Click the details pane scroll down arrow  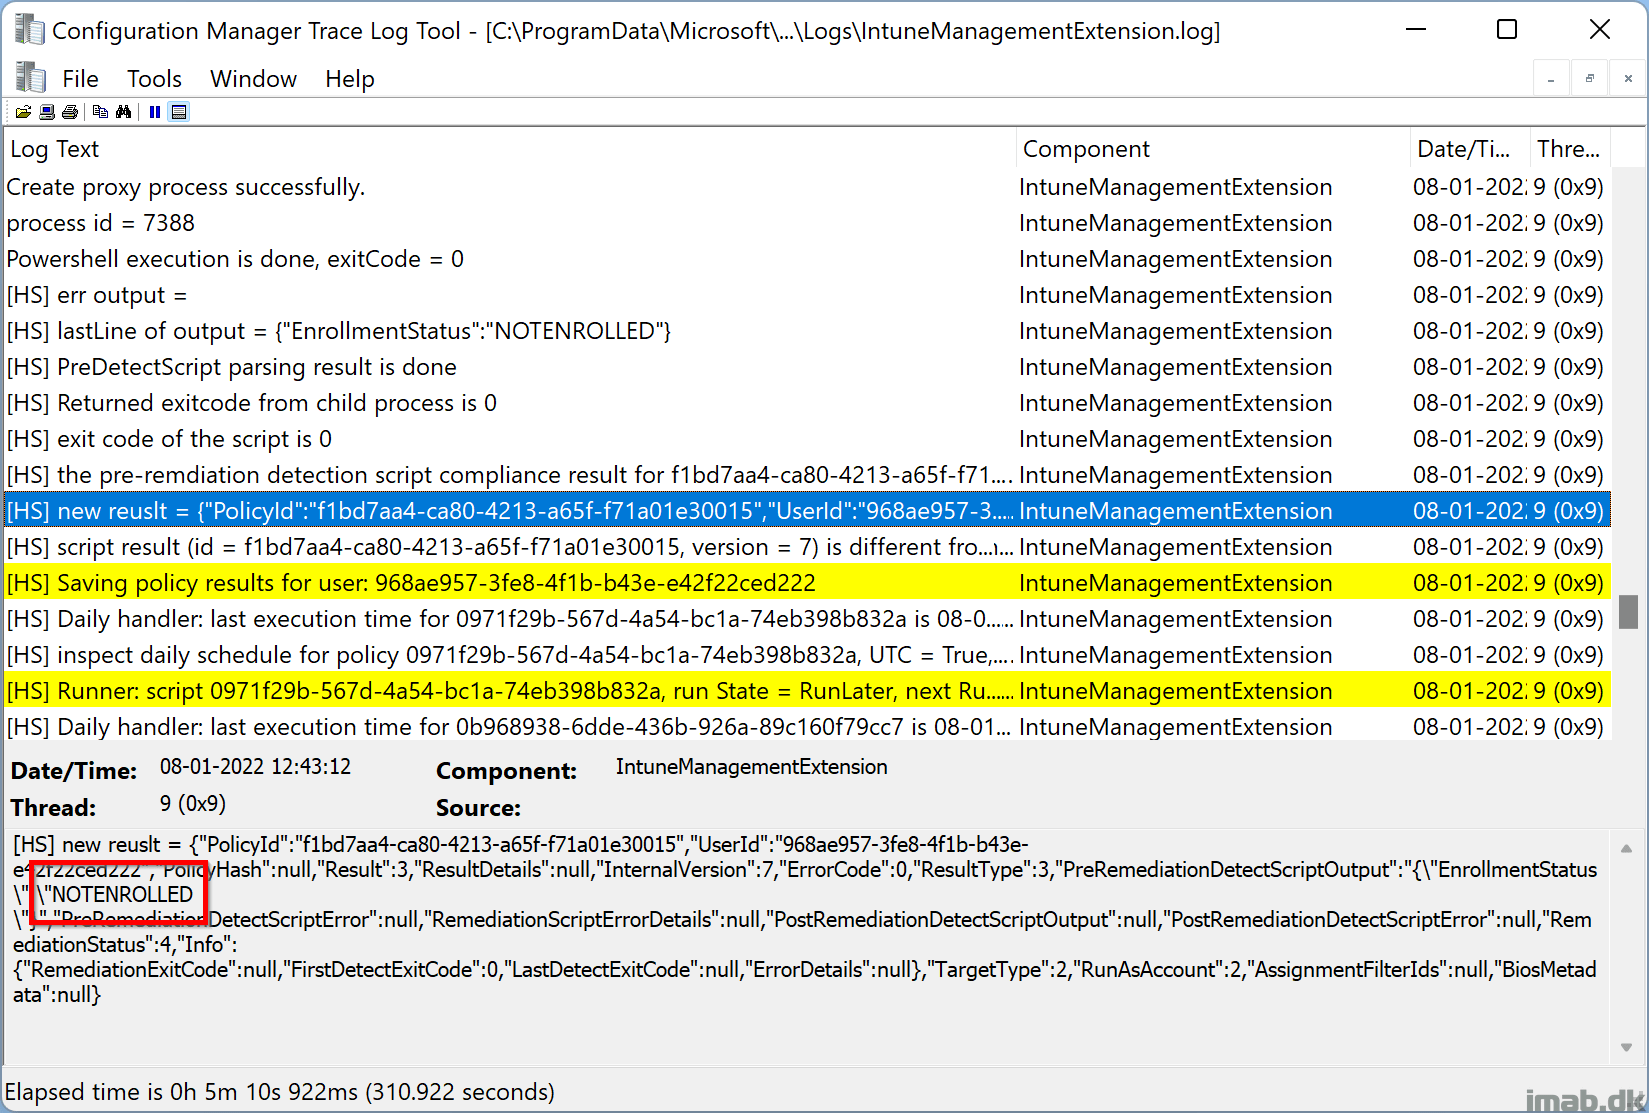[x=1626, y=1047]
